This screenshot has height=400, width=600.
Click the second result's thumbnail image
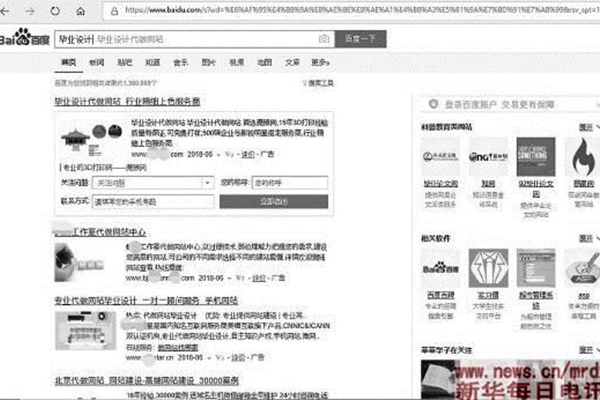pos(80,262)
